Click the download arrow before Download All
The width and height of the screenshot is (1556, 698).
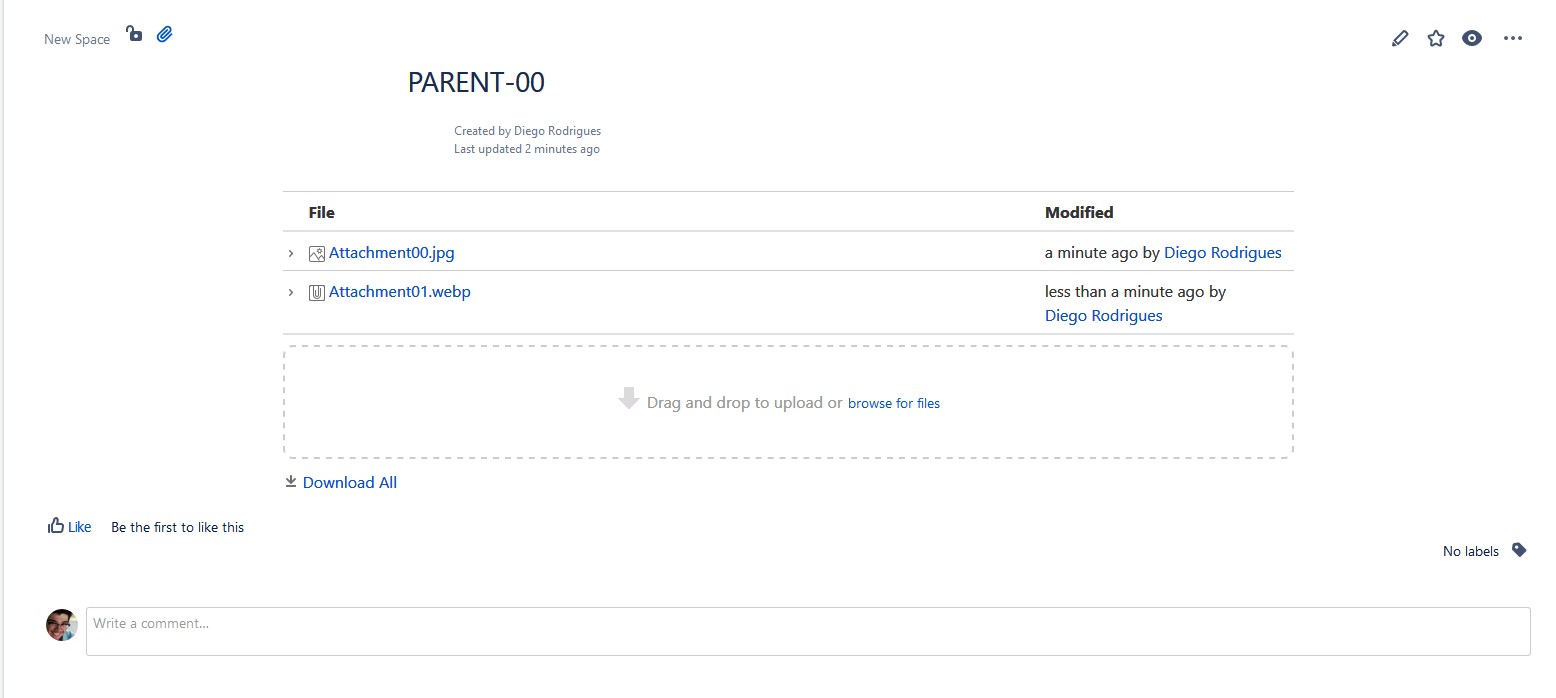[x=290, y=481]
